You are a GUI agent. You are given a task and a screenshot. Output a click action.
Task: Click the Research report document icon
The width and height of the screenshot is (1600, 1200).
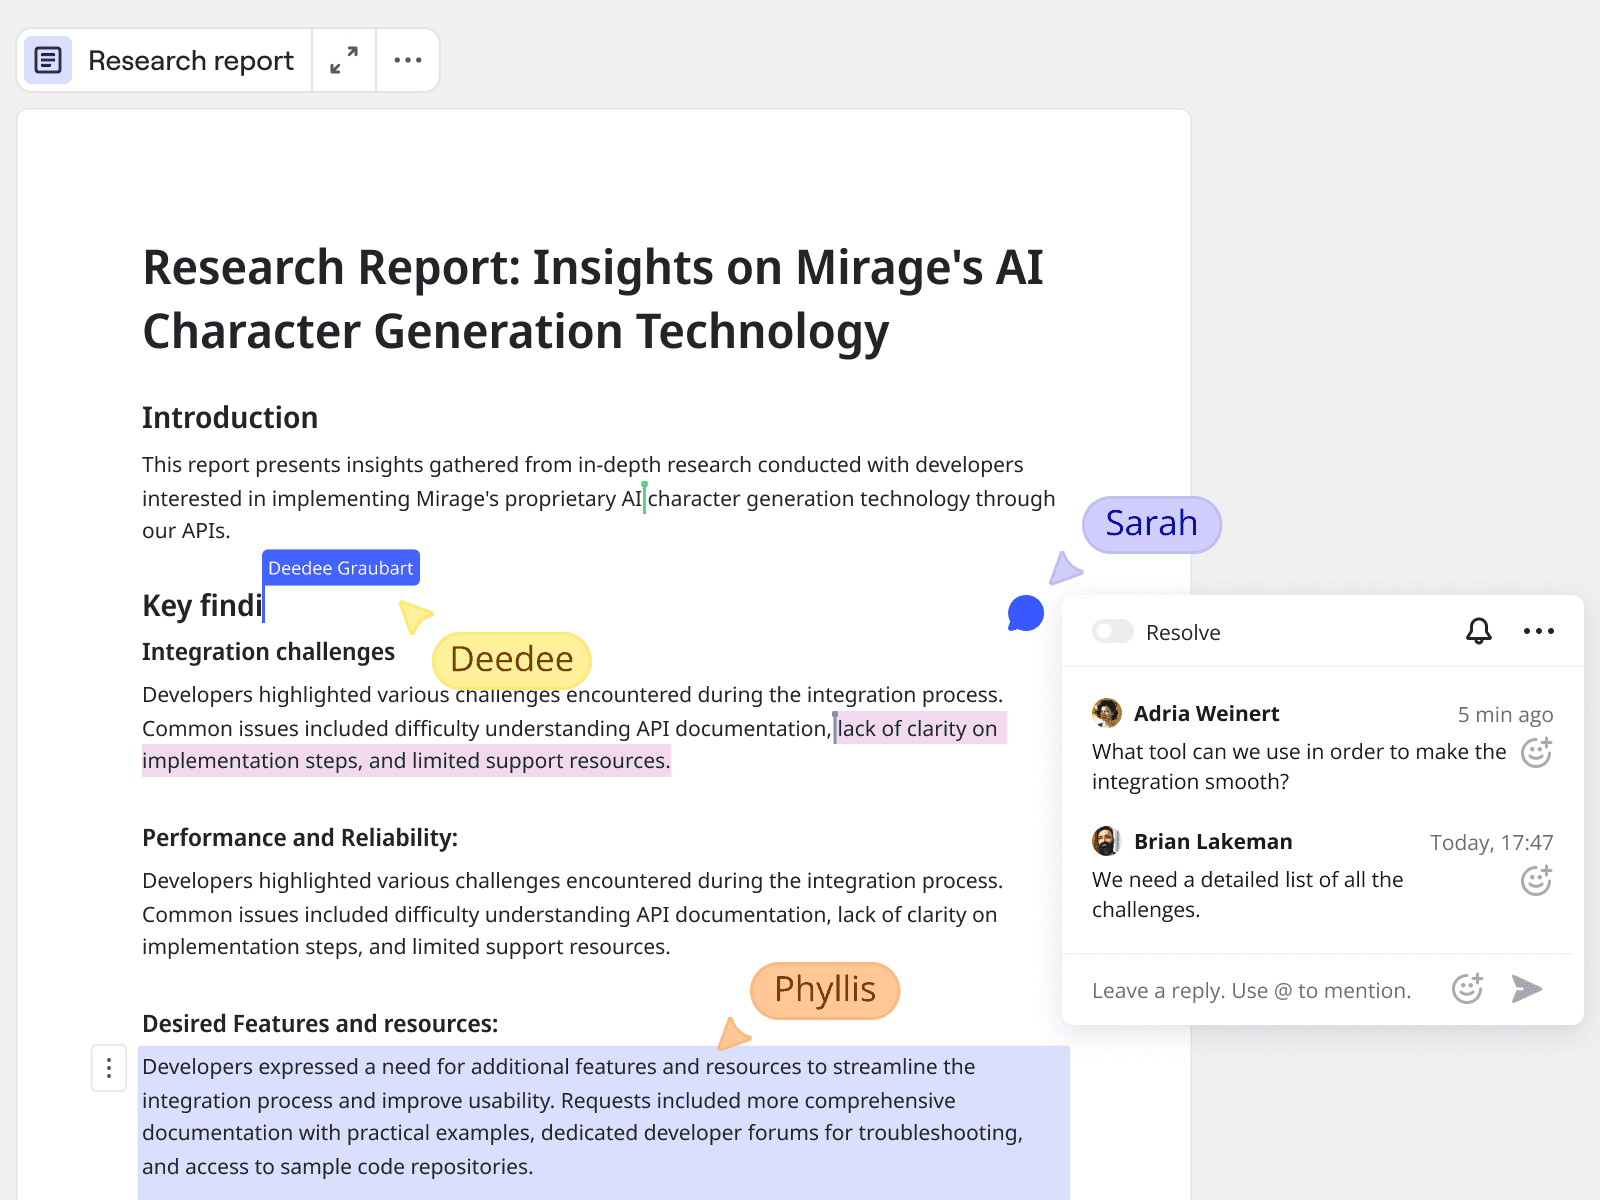48,60
